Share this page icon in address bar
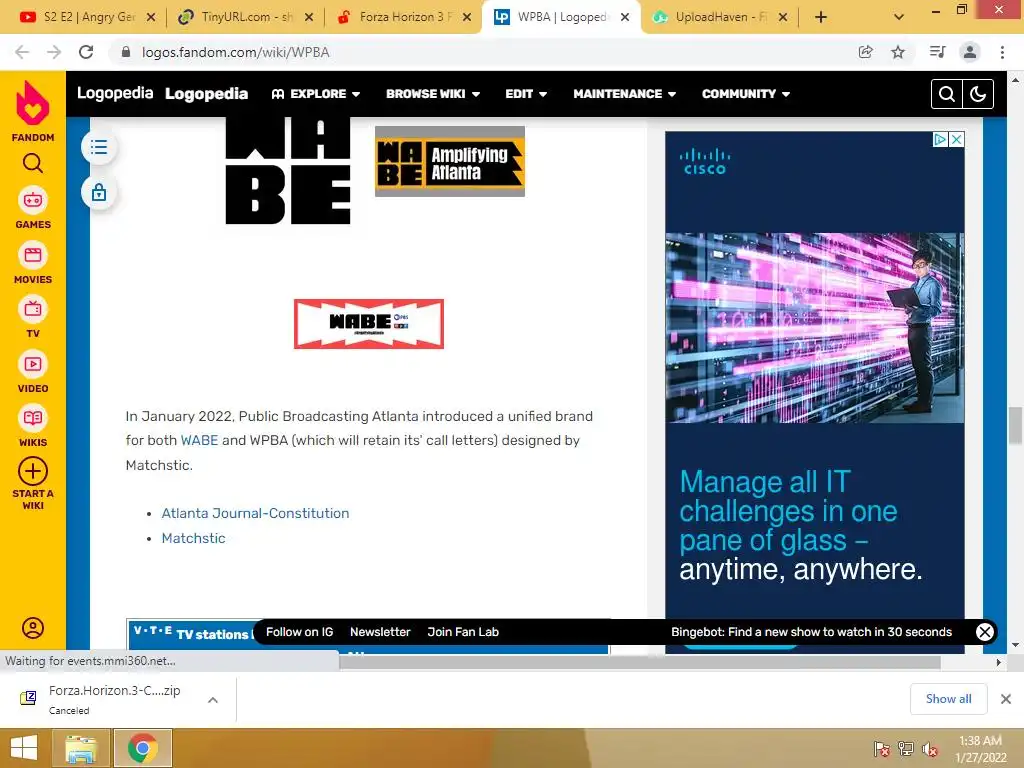The width and height of the screenshot is (1024, 768). point(865,52)
